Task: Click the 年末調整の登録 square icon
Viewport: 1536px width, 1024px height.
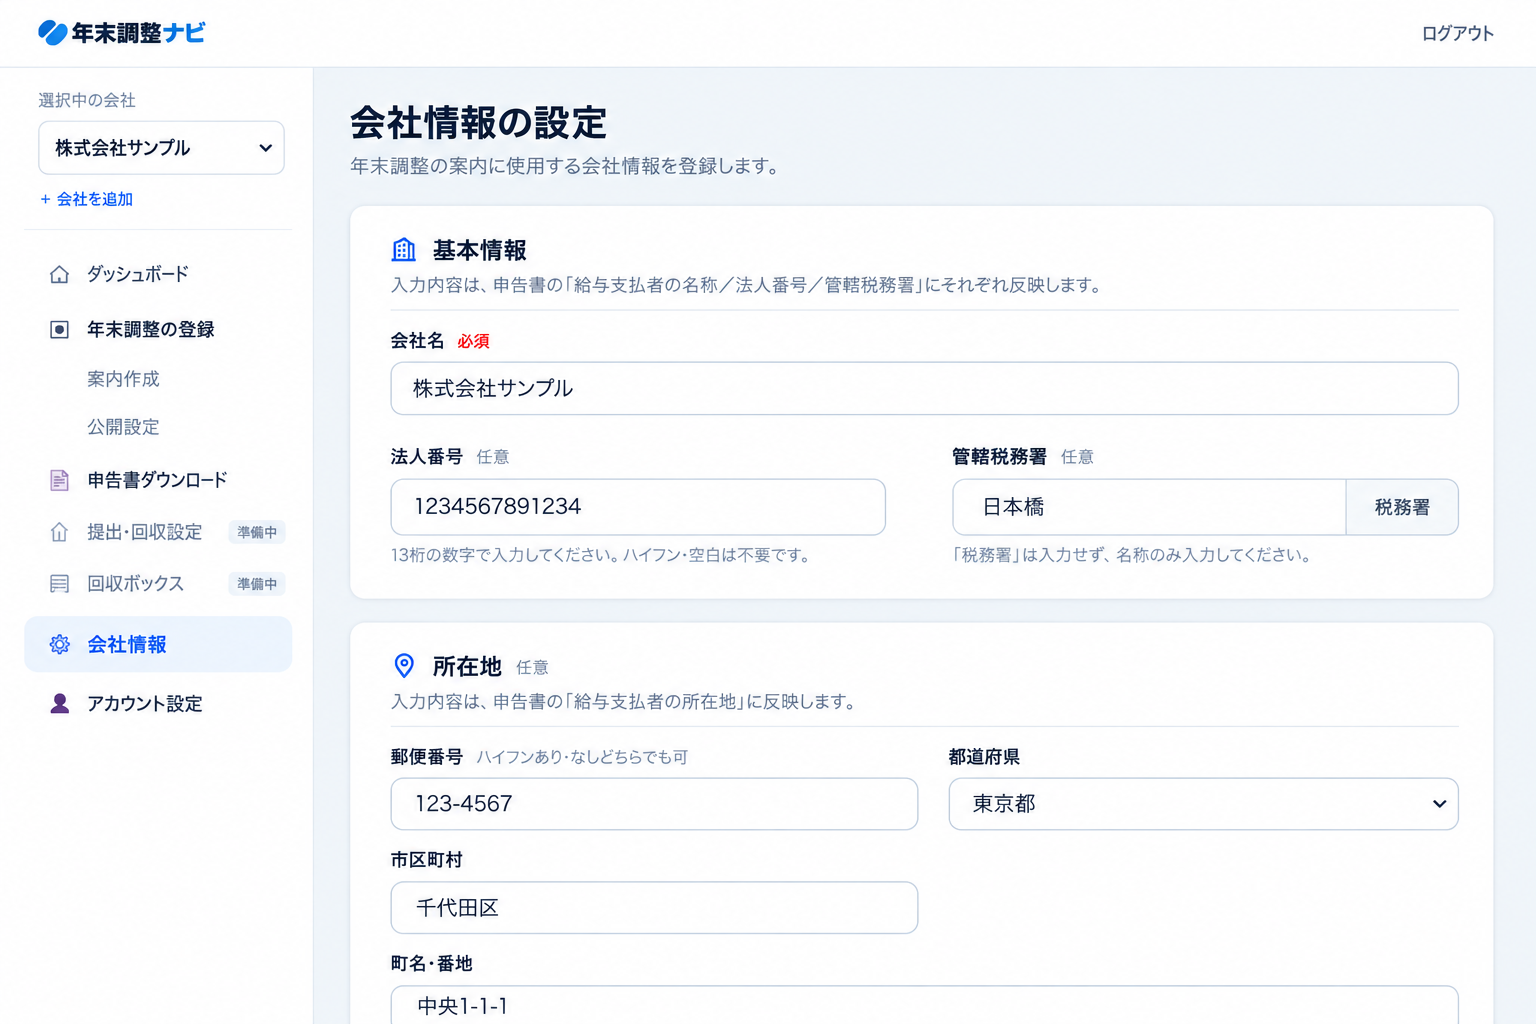Action: 60,330
